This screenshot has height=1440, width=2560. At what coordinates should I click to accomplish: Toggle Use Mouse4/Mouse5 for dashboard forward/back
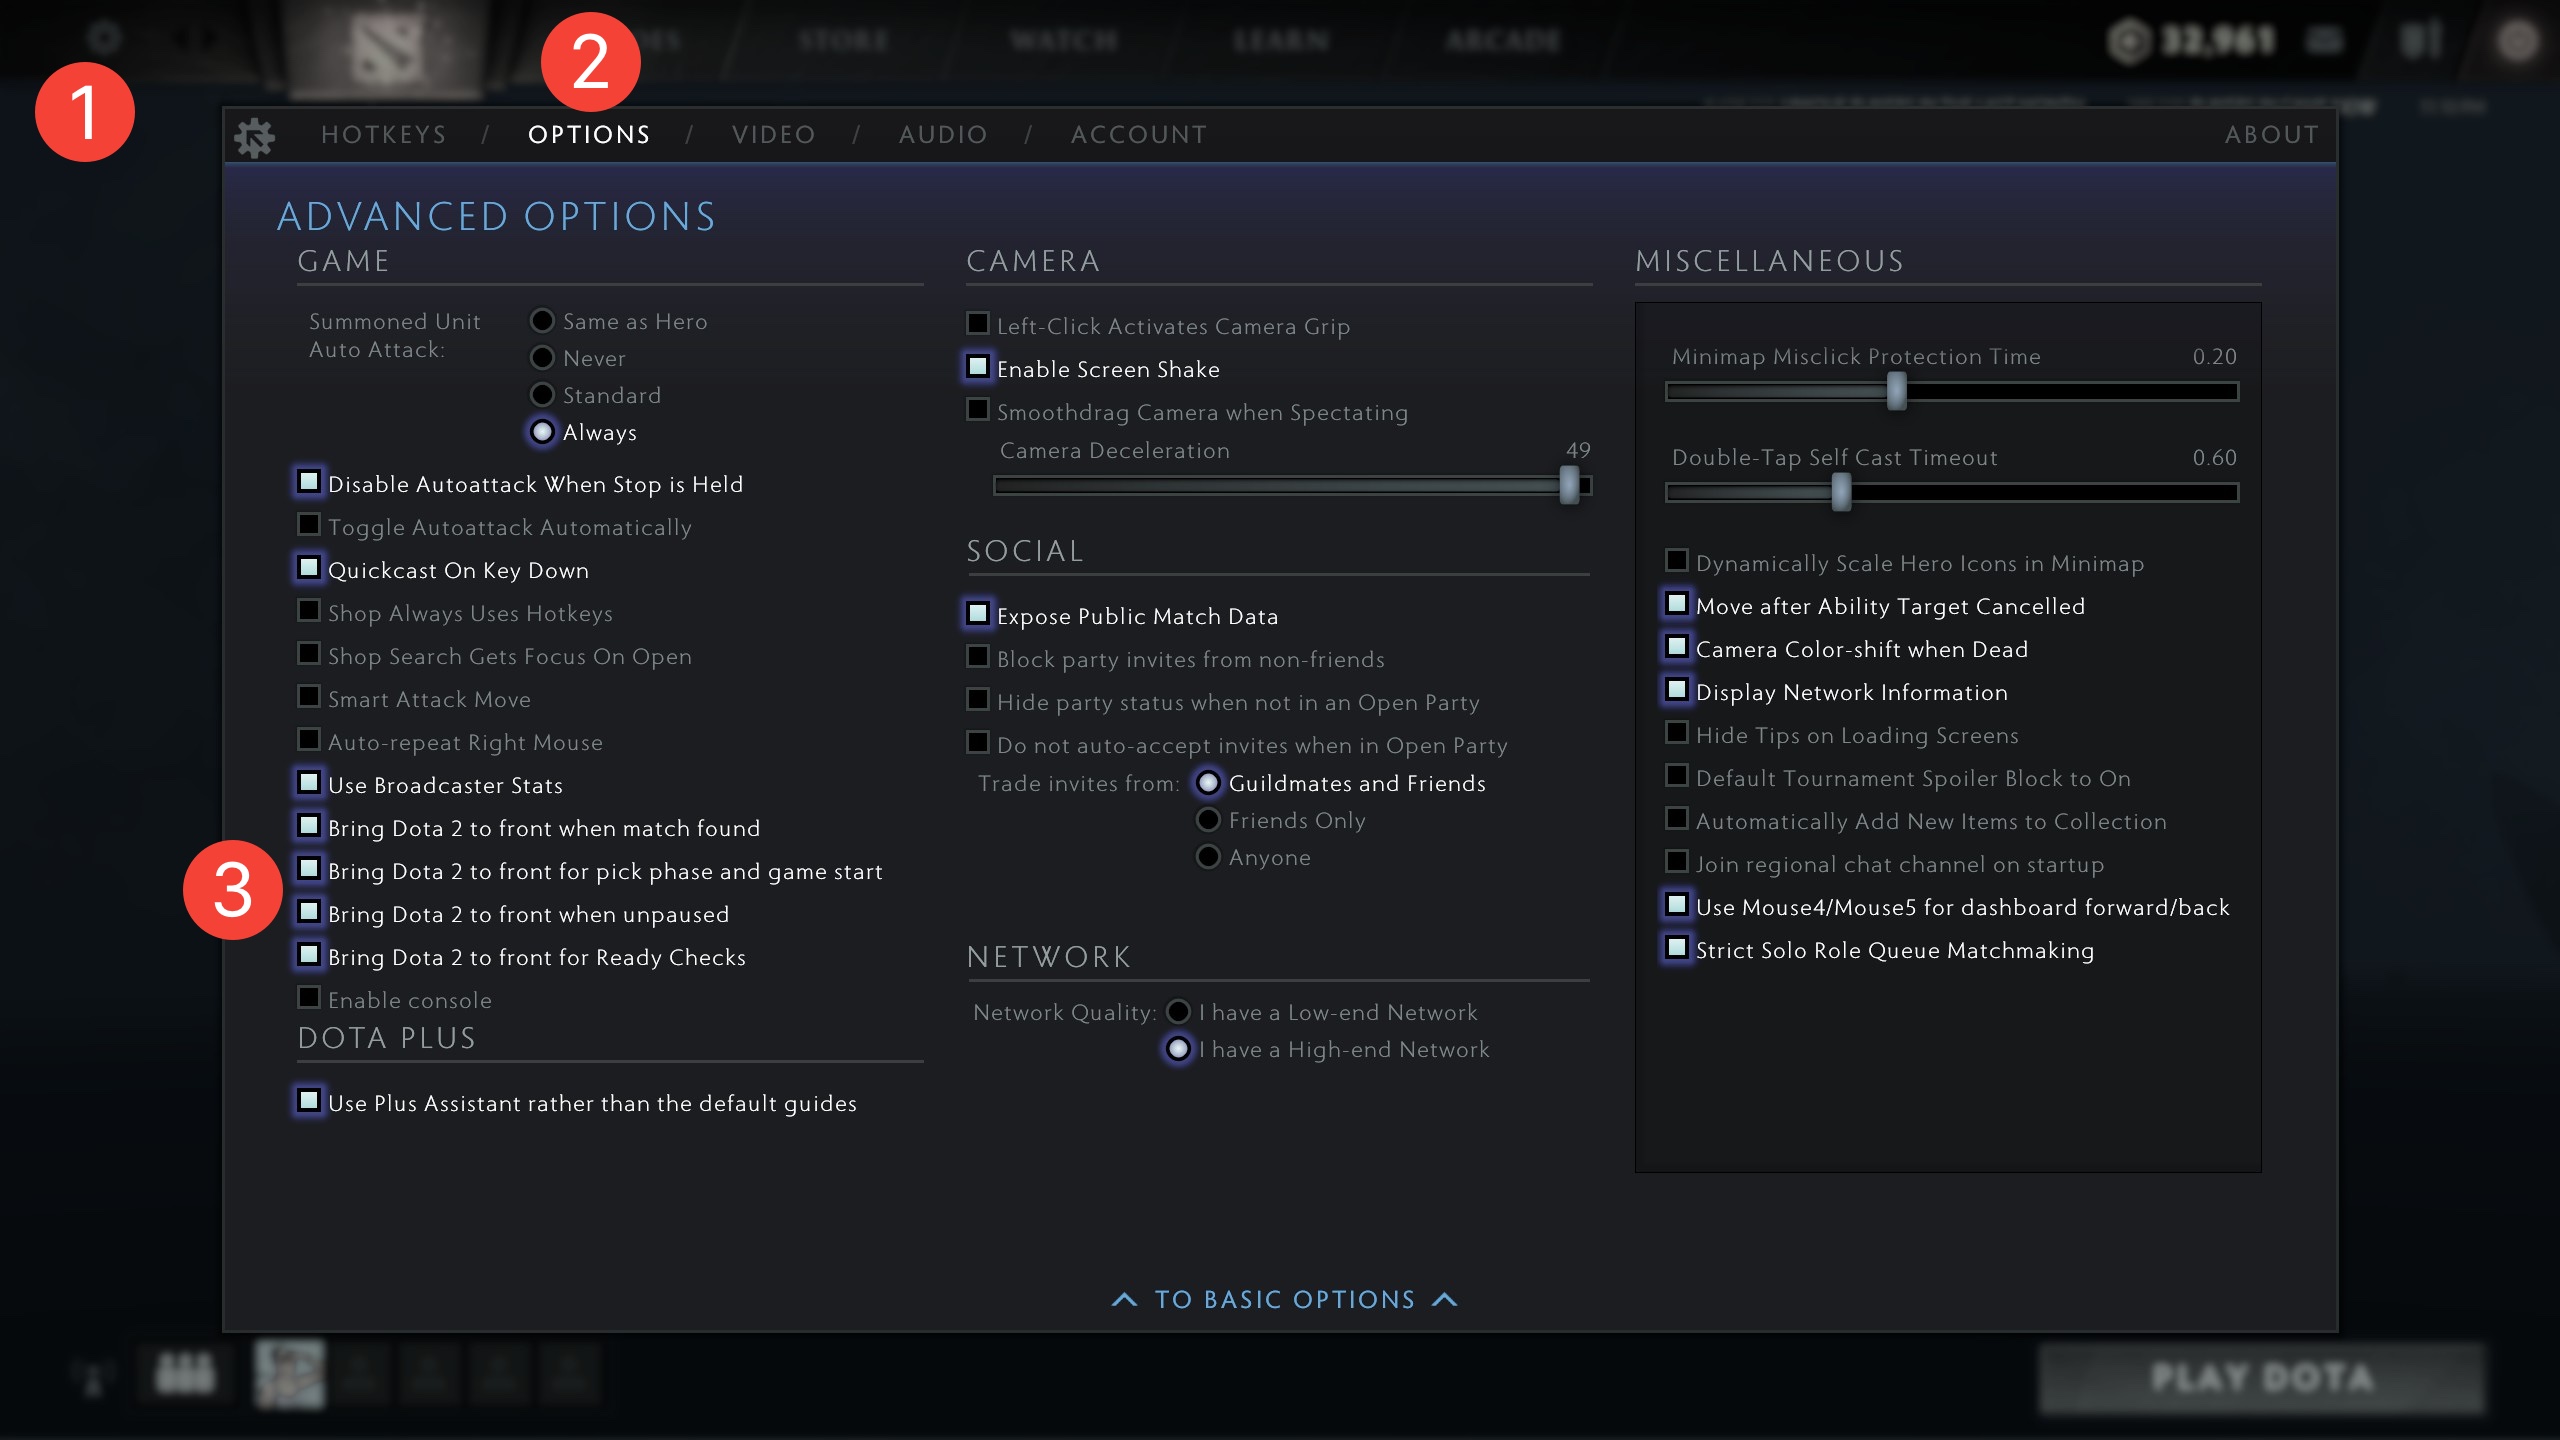click(1677, 905)
